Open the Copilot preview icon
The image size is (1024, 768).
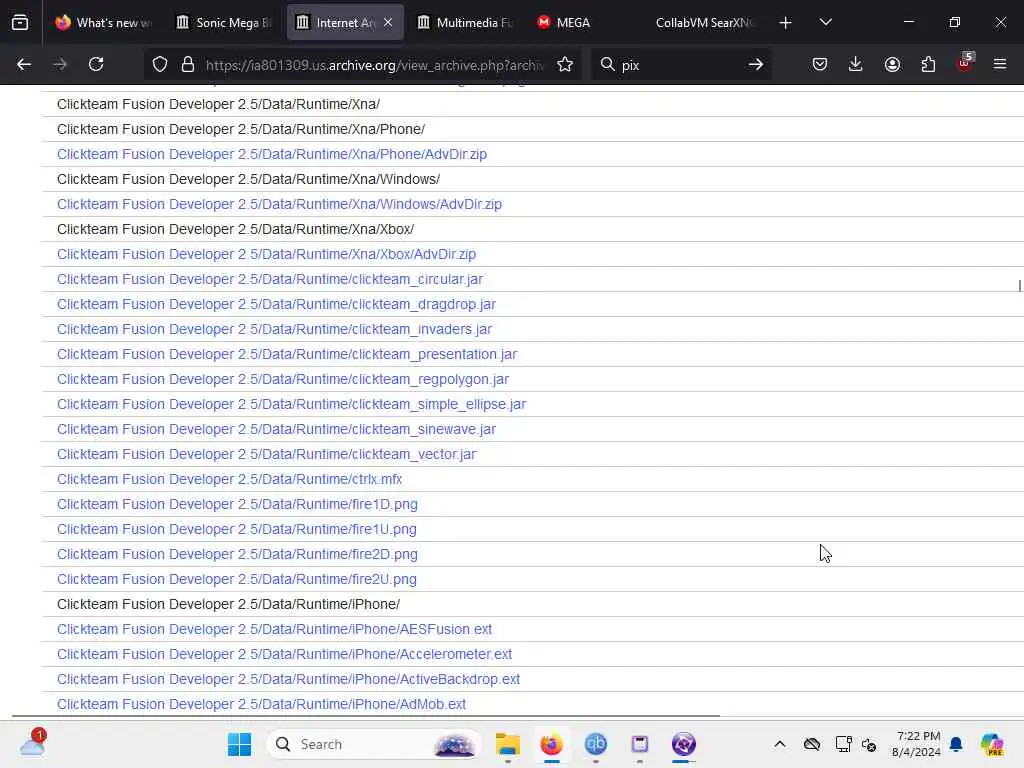(992, 744)
